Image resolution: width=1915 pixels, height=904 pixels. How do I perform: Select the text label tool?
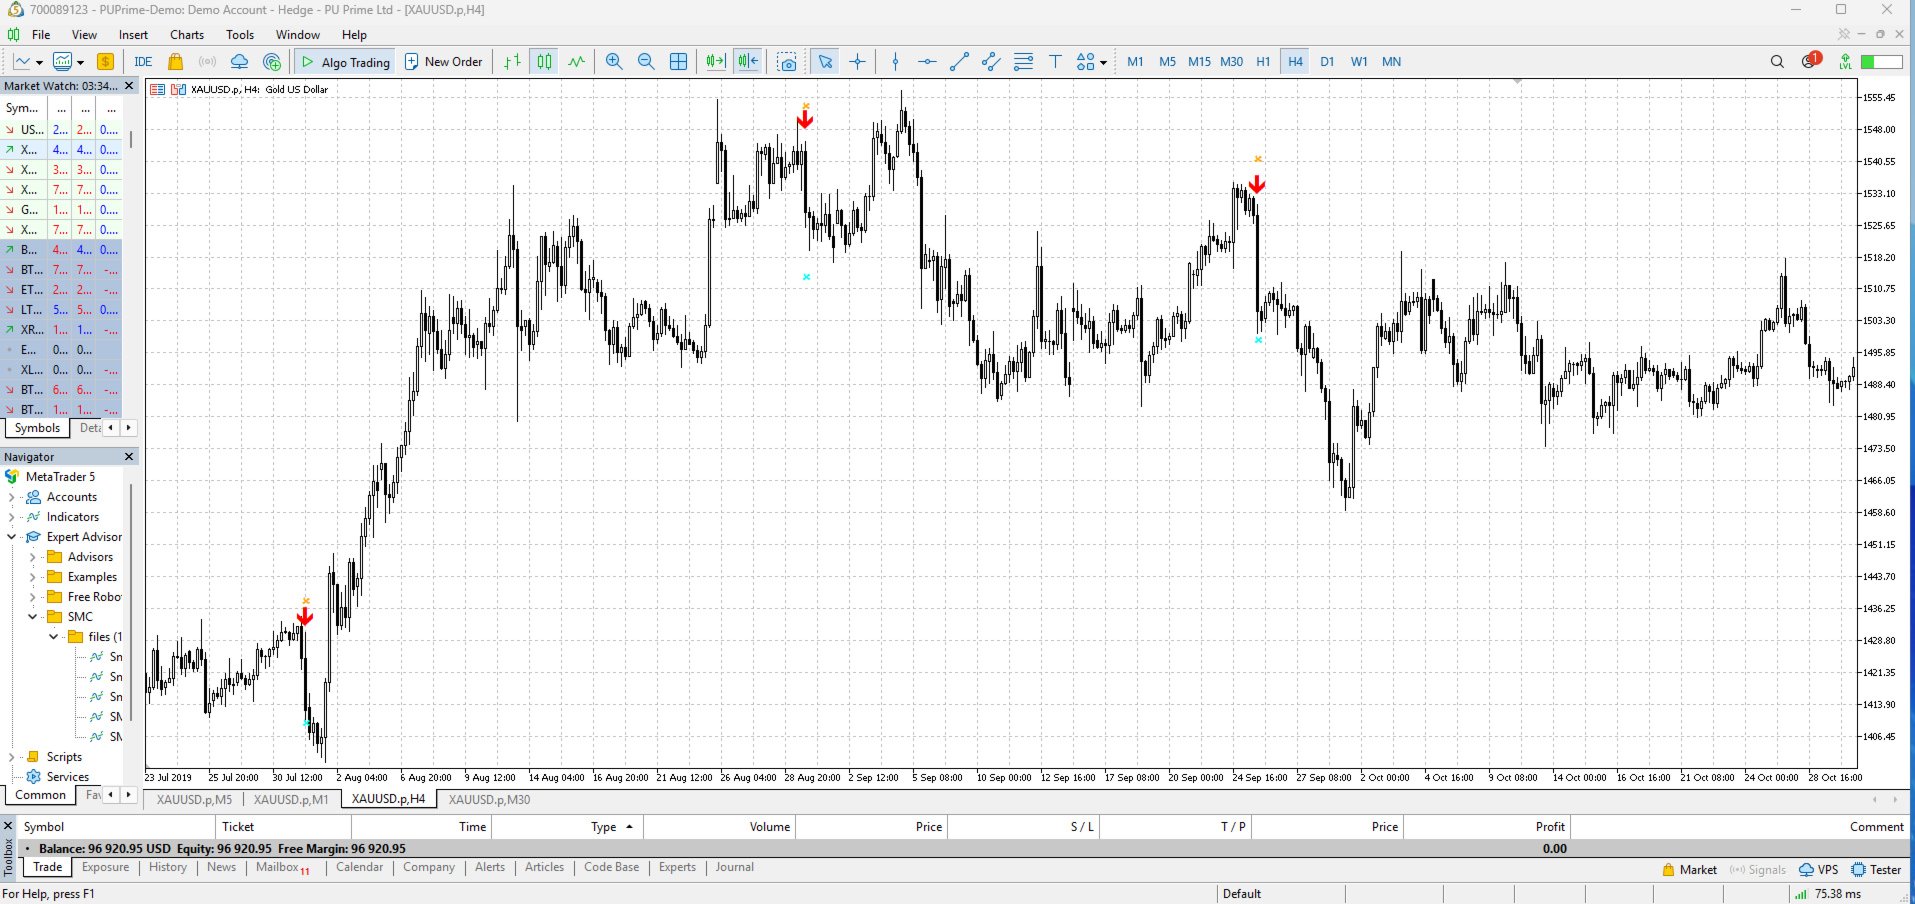click(x=1055, y=62)
